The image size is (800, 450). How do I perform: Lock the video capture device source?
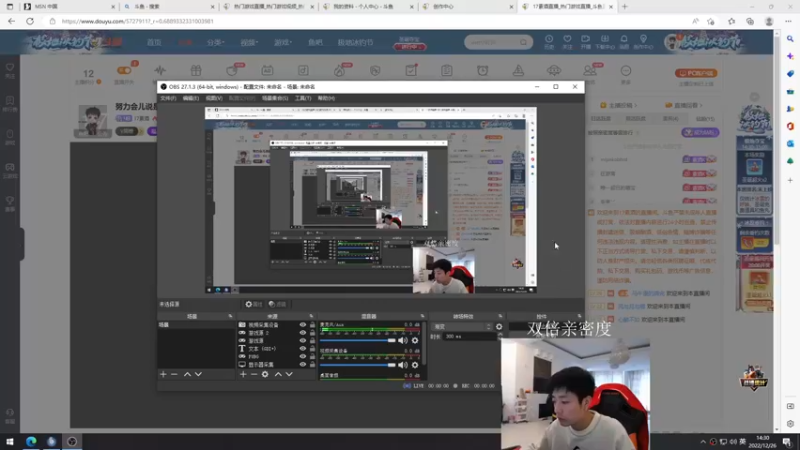pos(312,325)
